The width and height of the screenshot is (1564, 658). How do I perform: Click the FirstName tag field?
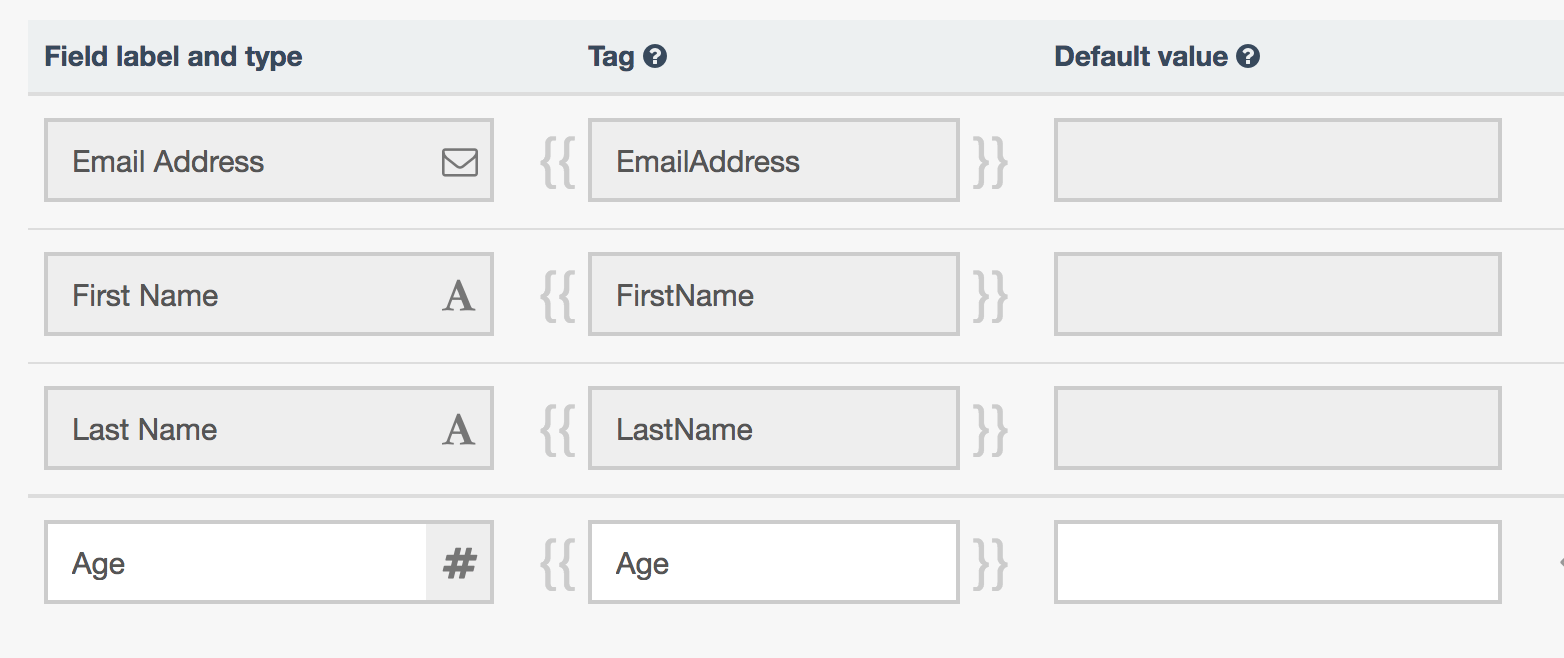pyautogui.click(x=773, y=296)
